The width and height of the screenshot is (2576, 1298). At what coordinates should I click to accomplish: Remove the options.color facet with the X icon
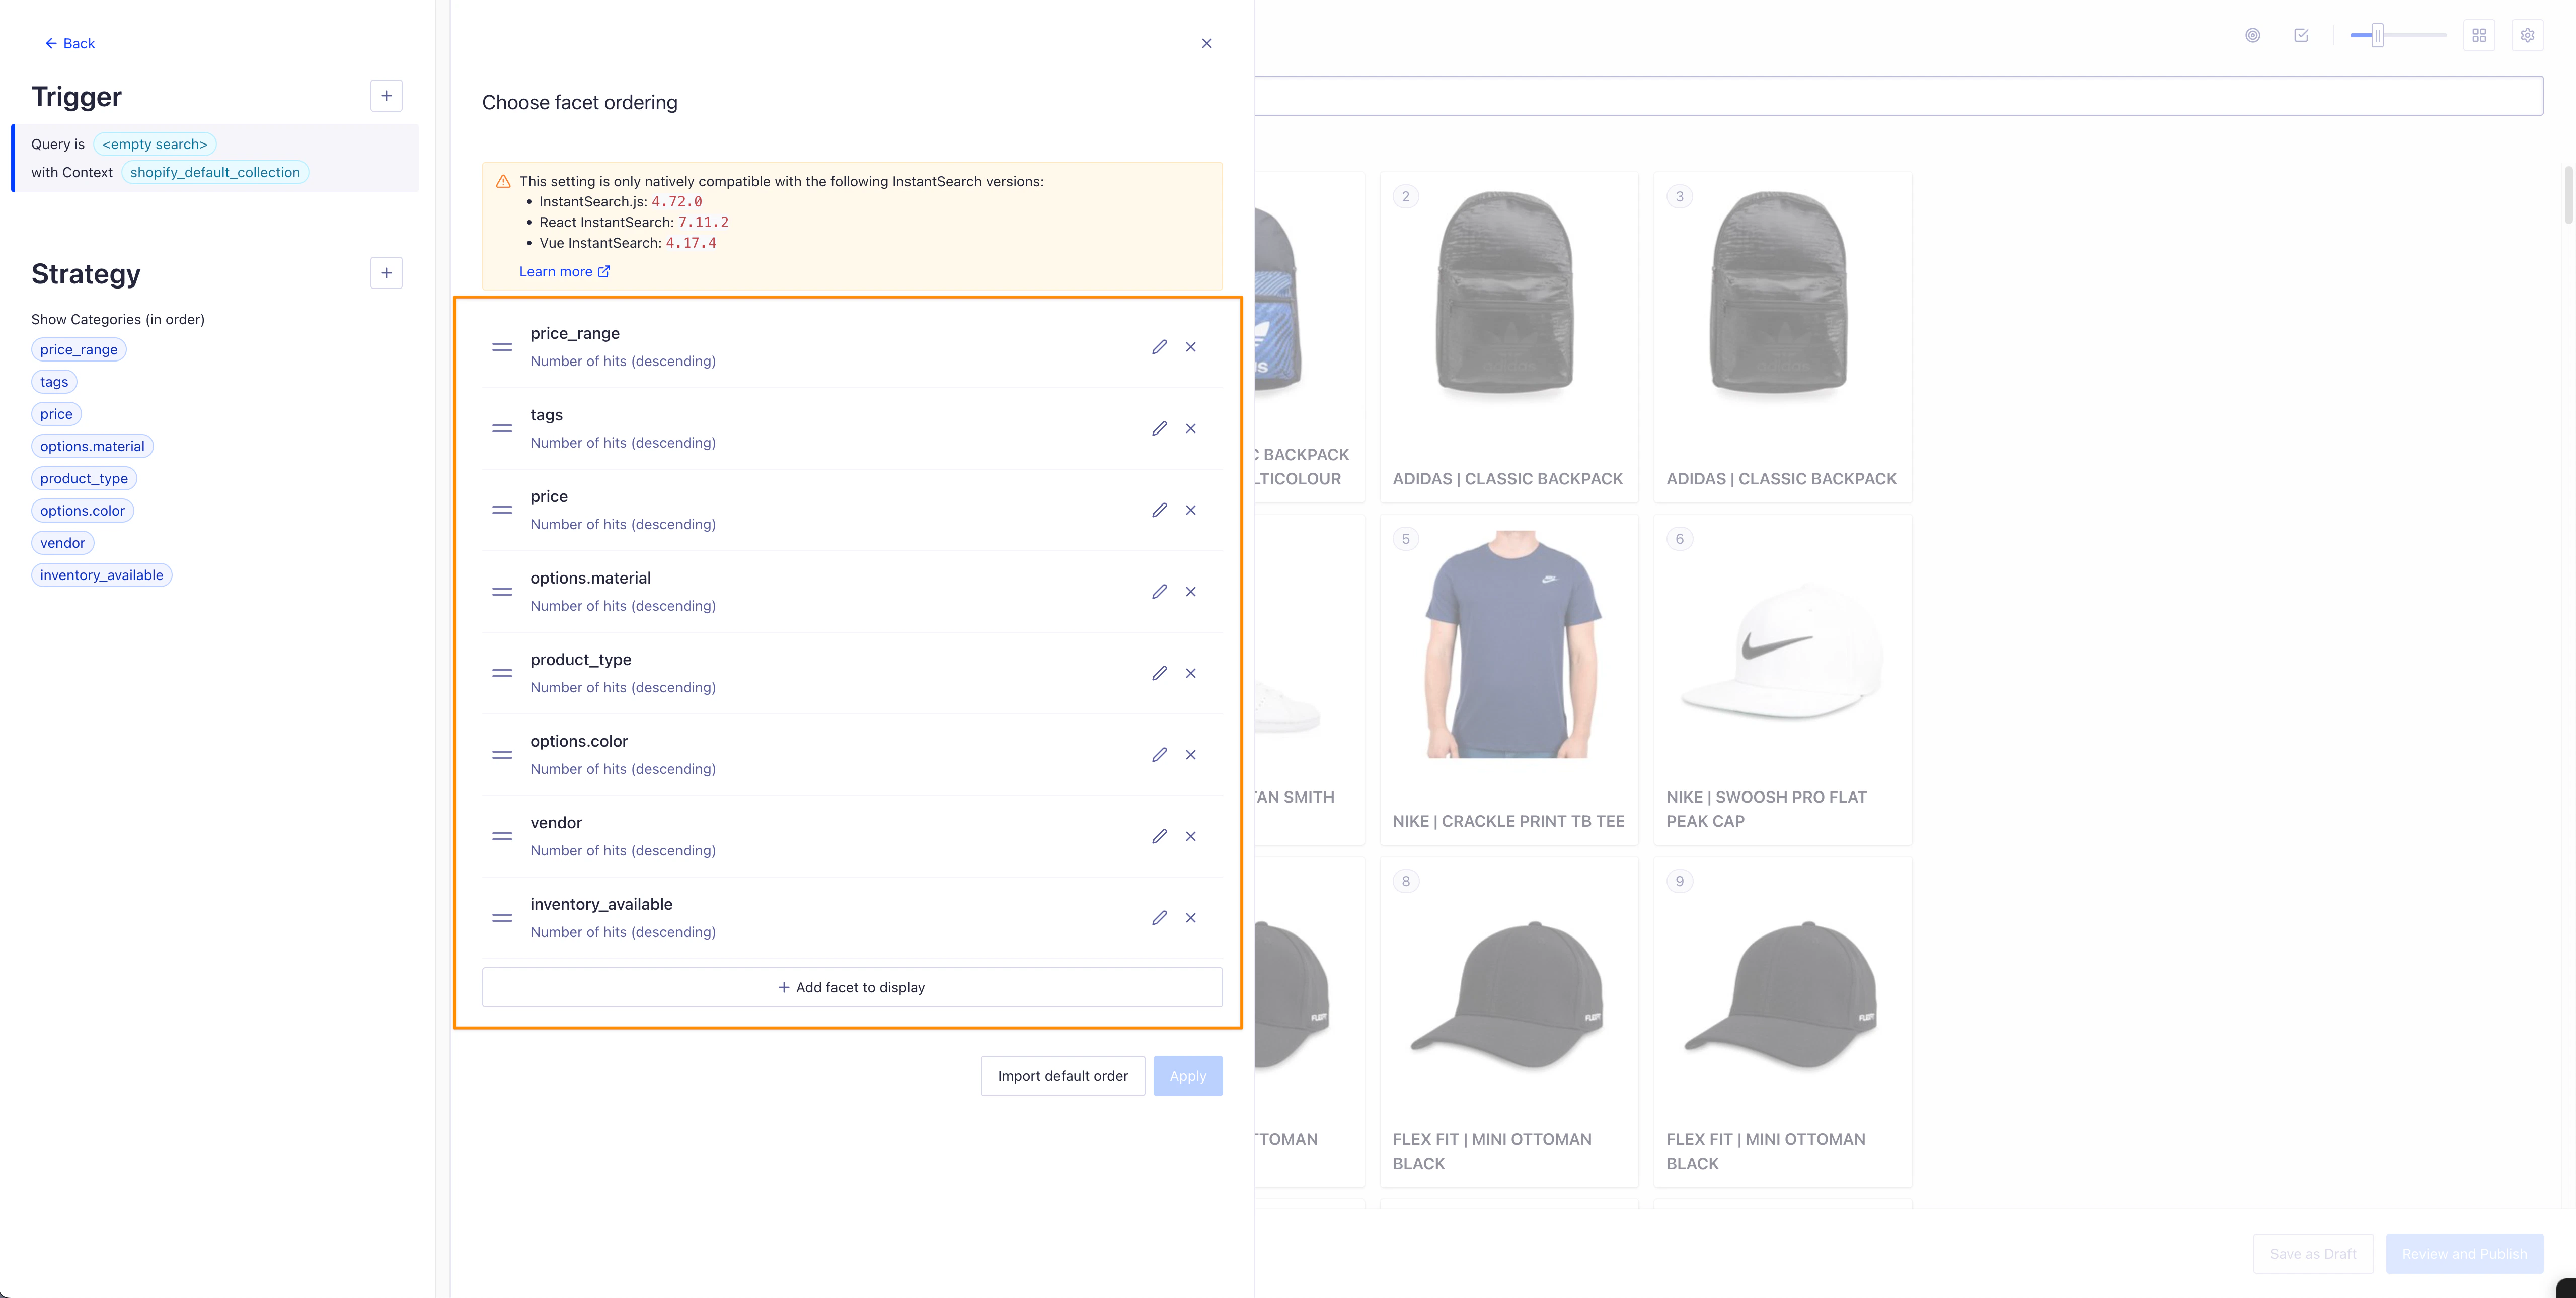tap(1191, 755)
